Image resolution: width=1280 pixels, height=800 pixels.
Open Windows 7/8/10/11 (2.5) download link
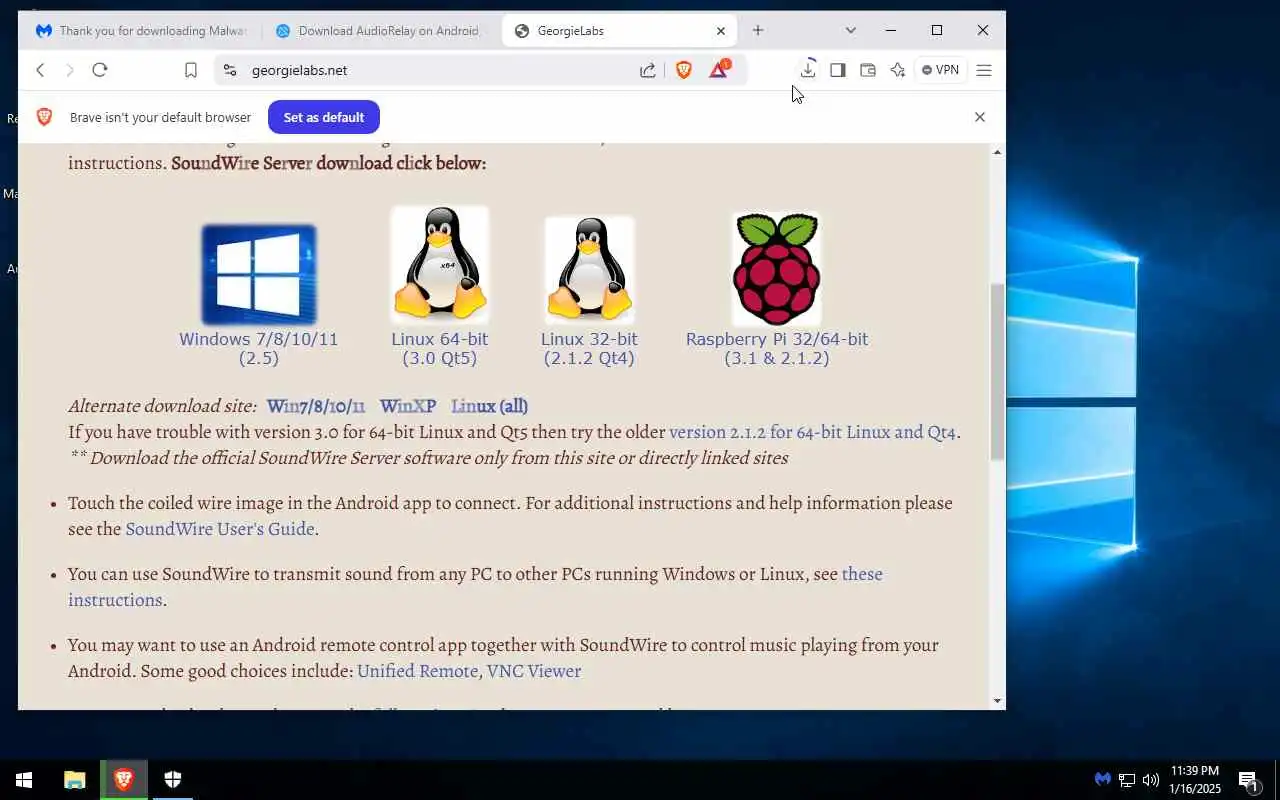[259, 348]
